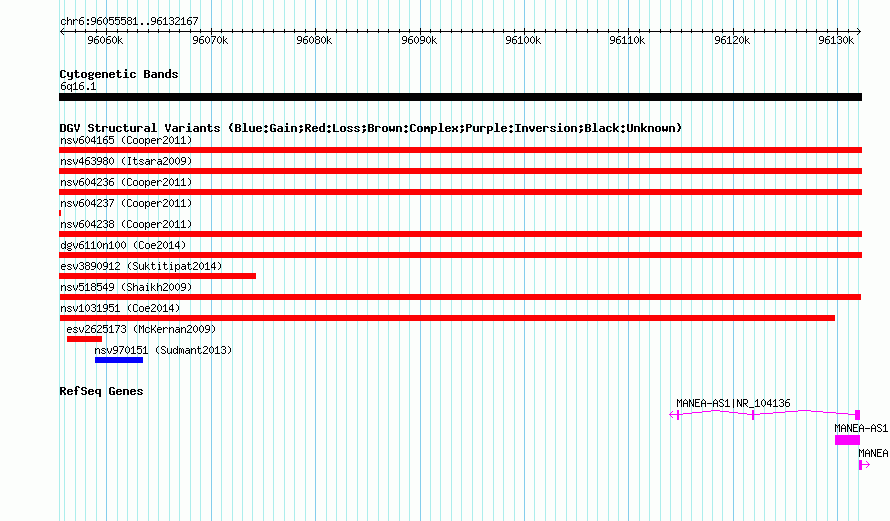Open esv2625173 (McKernan2009) variant label
This screenshot has height=521, width=890.
[x=141, y=329]
